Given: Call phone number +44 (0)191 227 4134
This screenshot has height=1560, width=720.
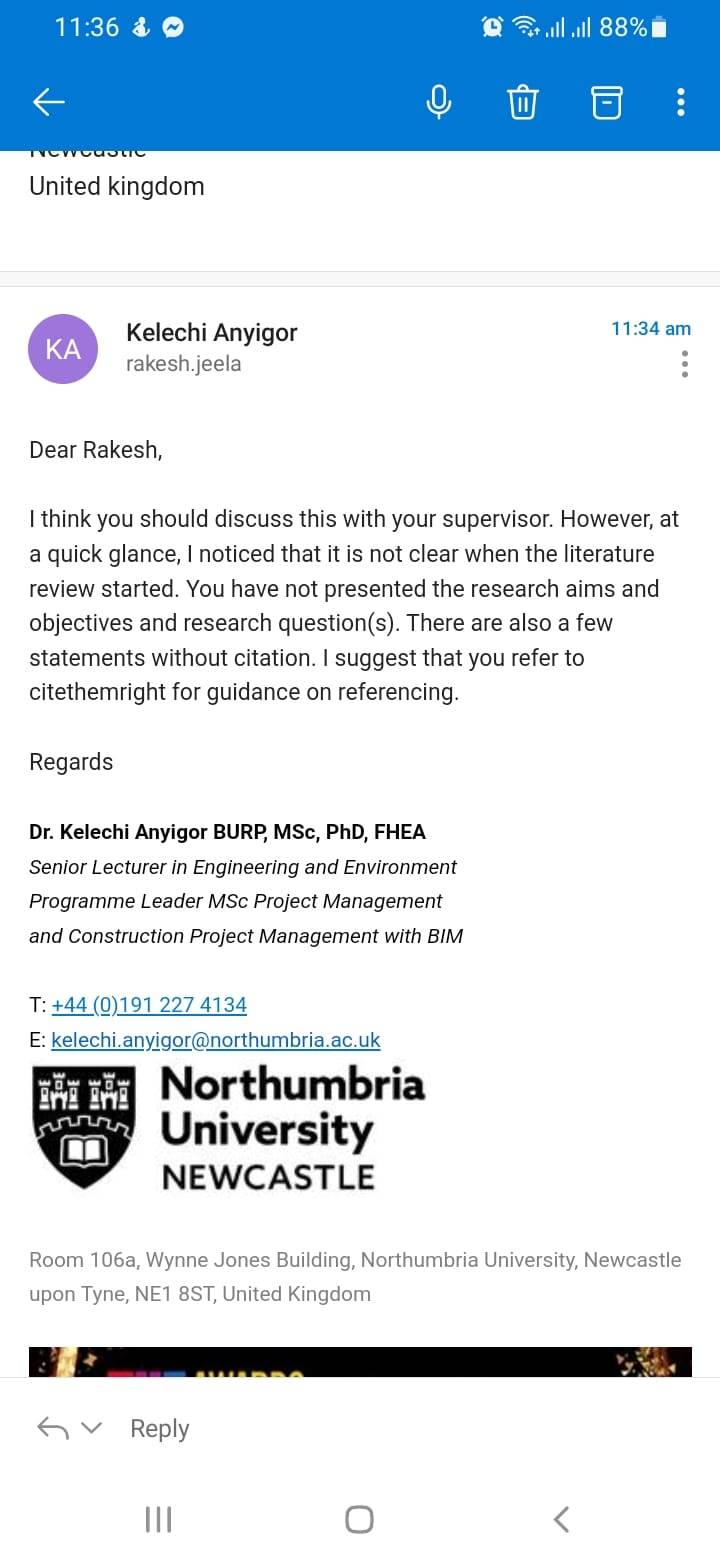Looking at the screenshot, I should point(149,1005).
